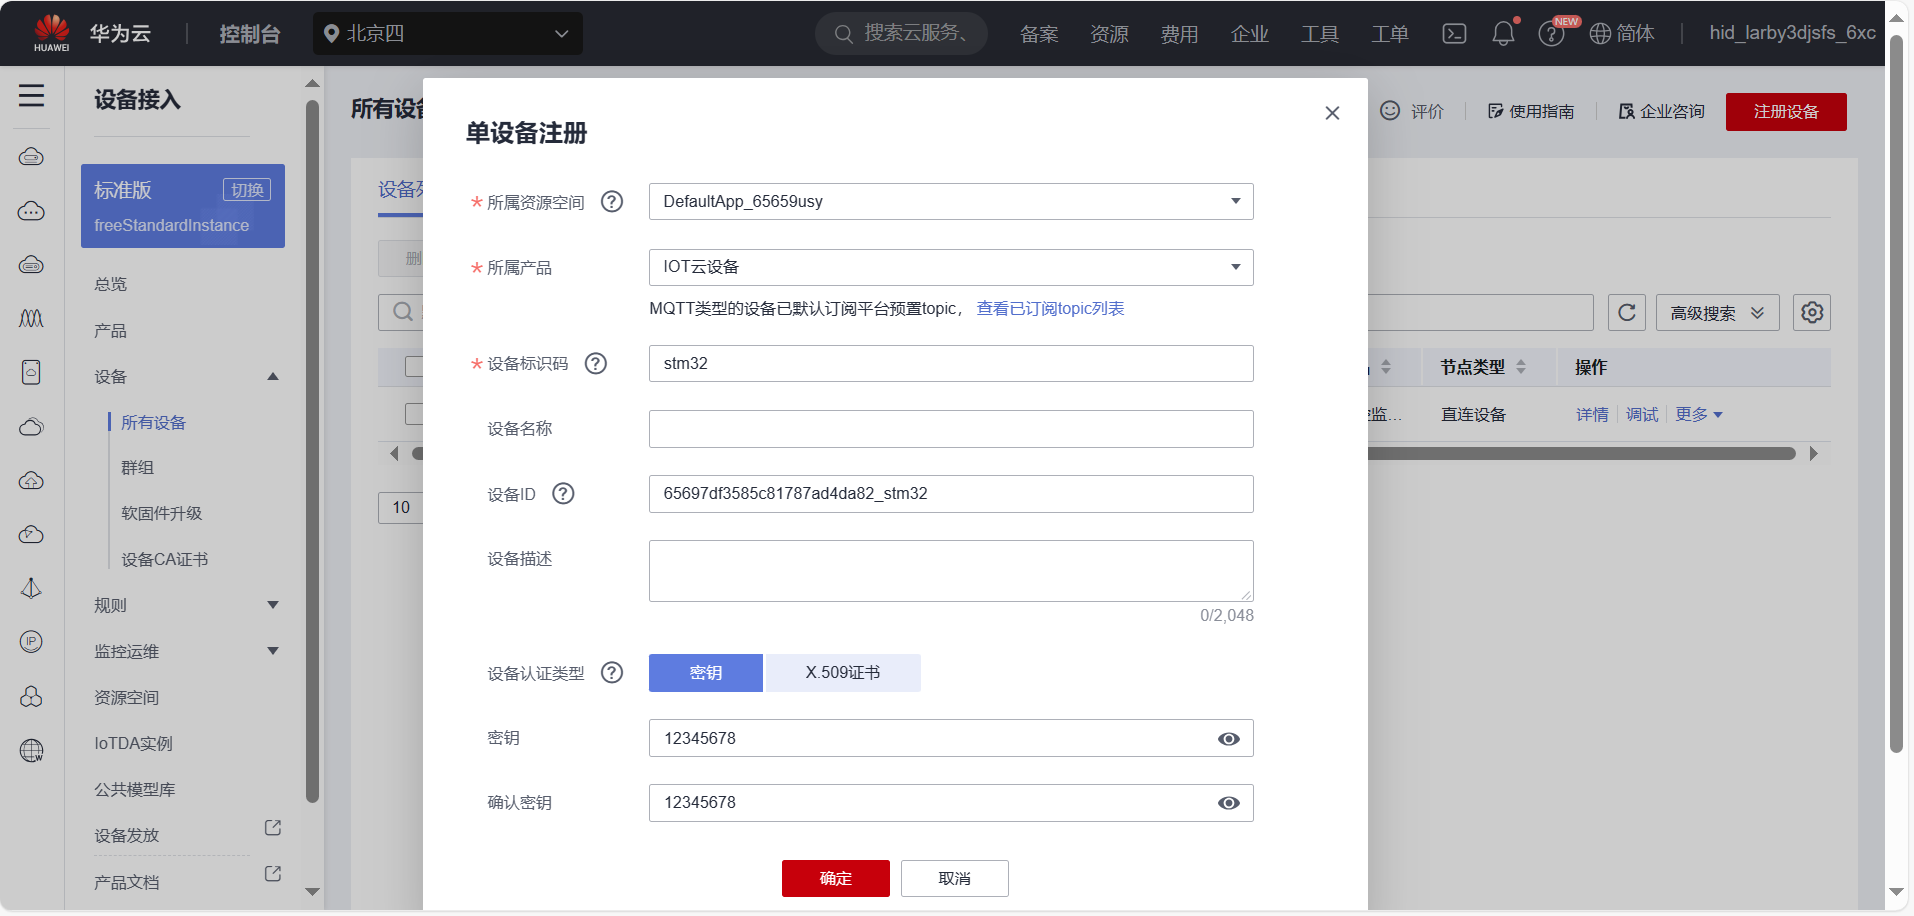Toggle the first device row checkbox
The width and height of the screenshot is (1914, 916).
click(x=413, y=414)
